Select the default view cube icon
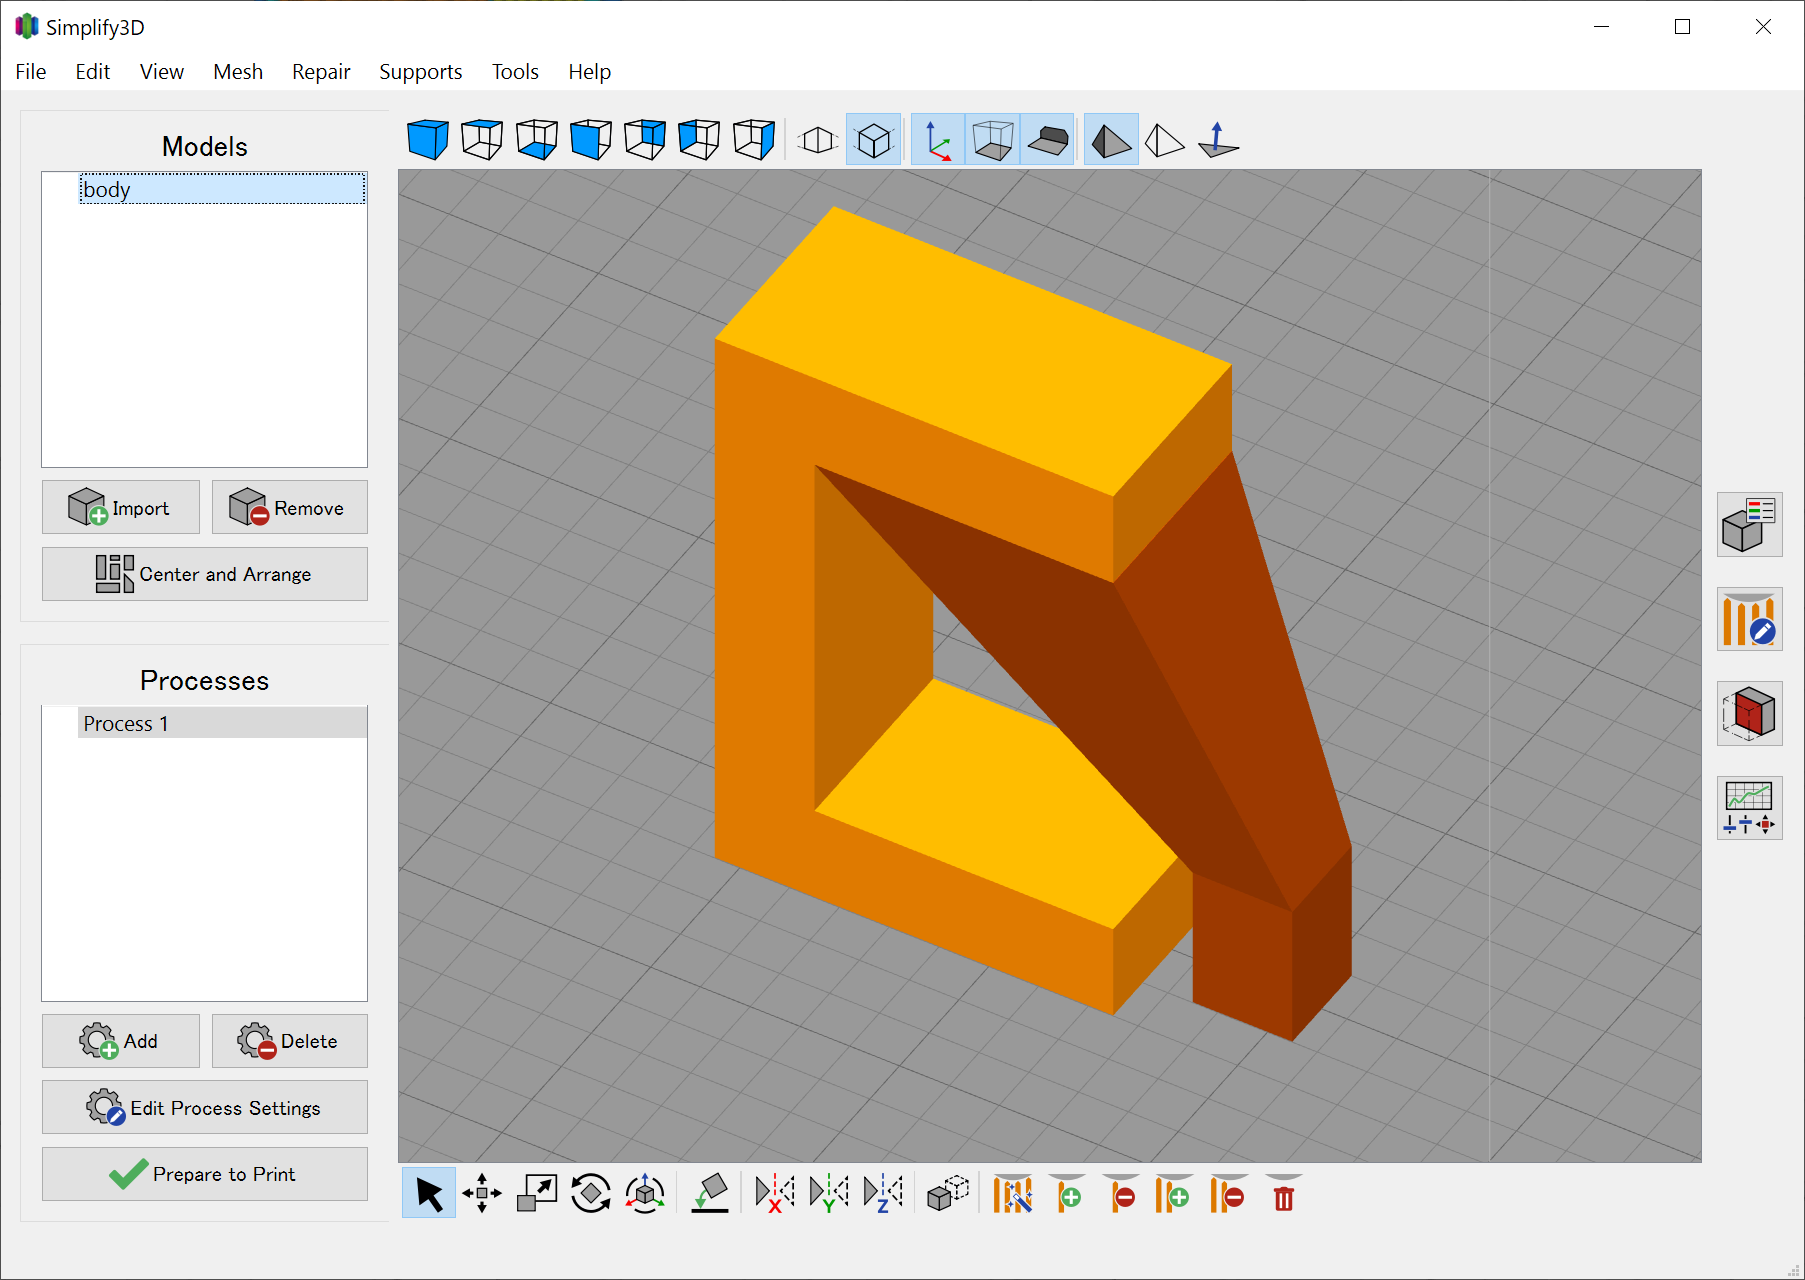This screenshot has height=1280, width=1805. pyautogui.click(x=428, y=139)
